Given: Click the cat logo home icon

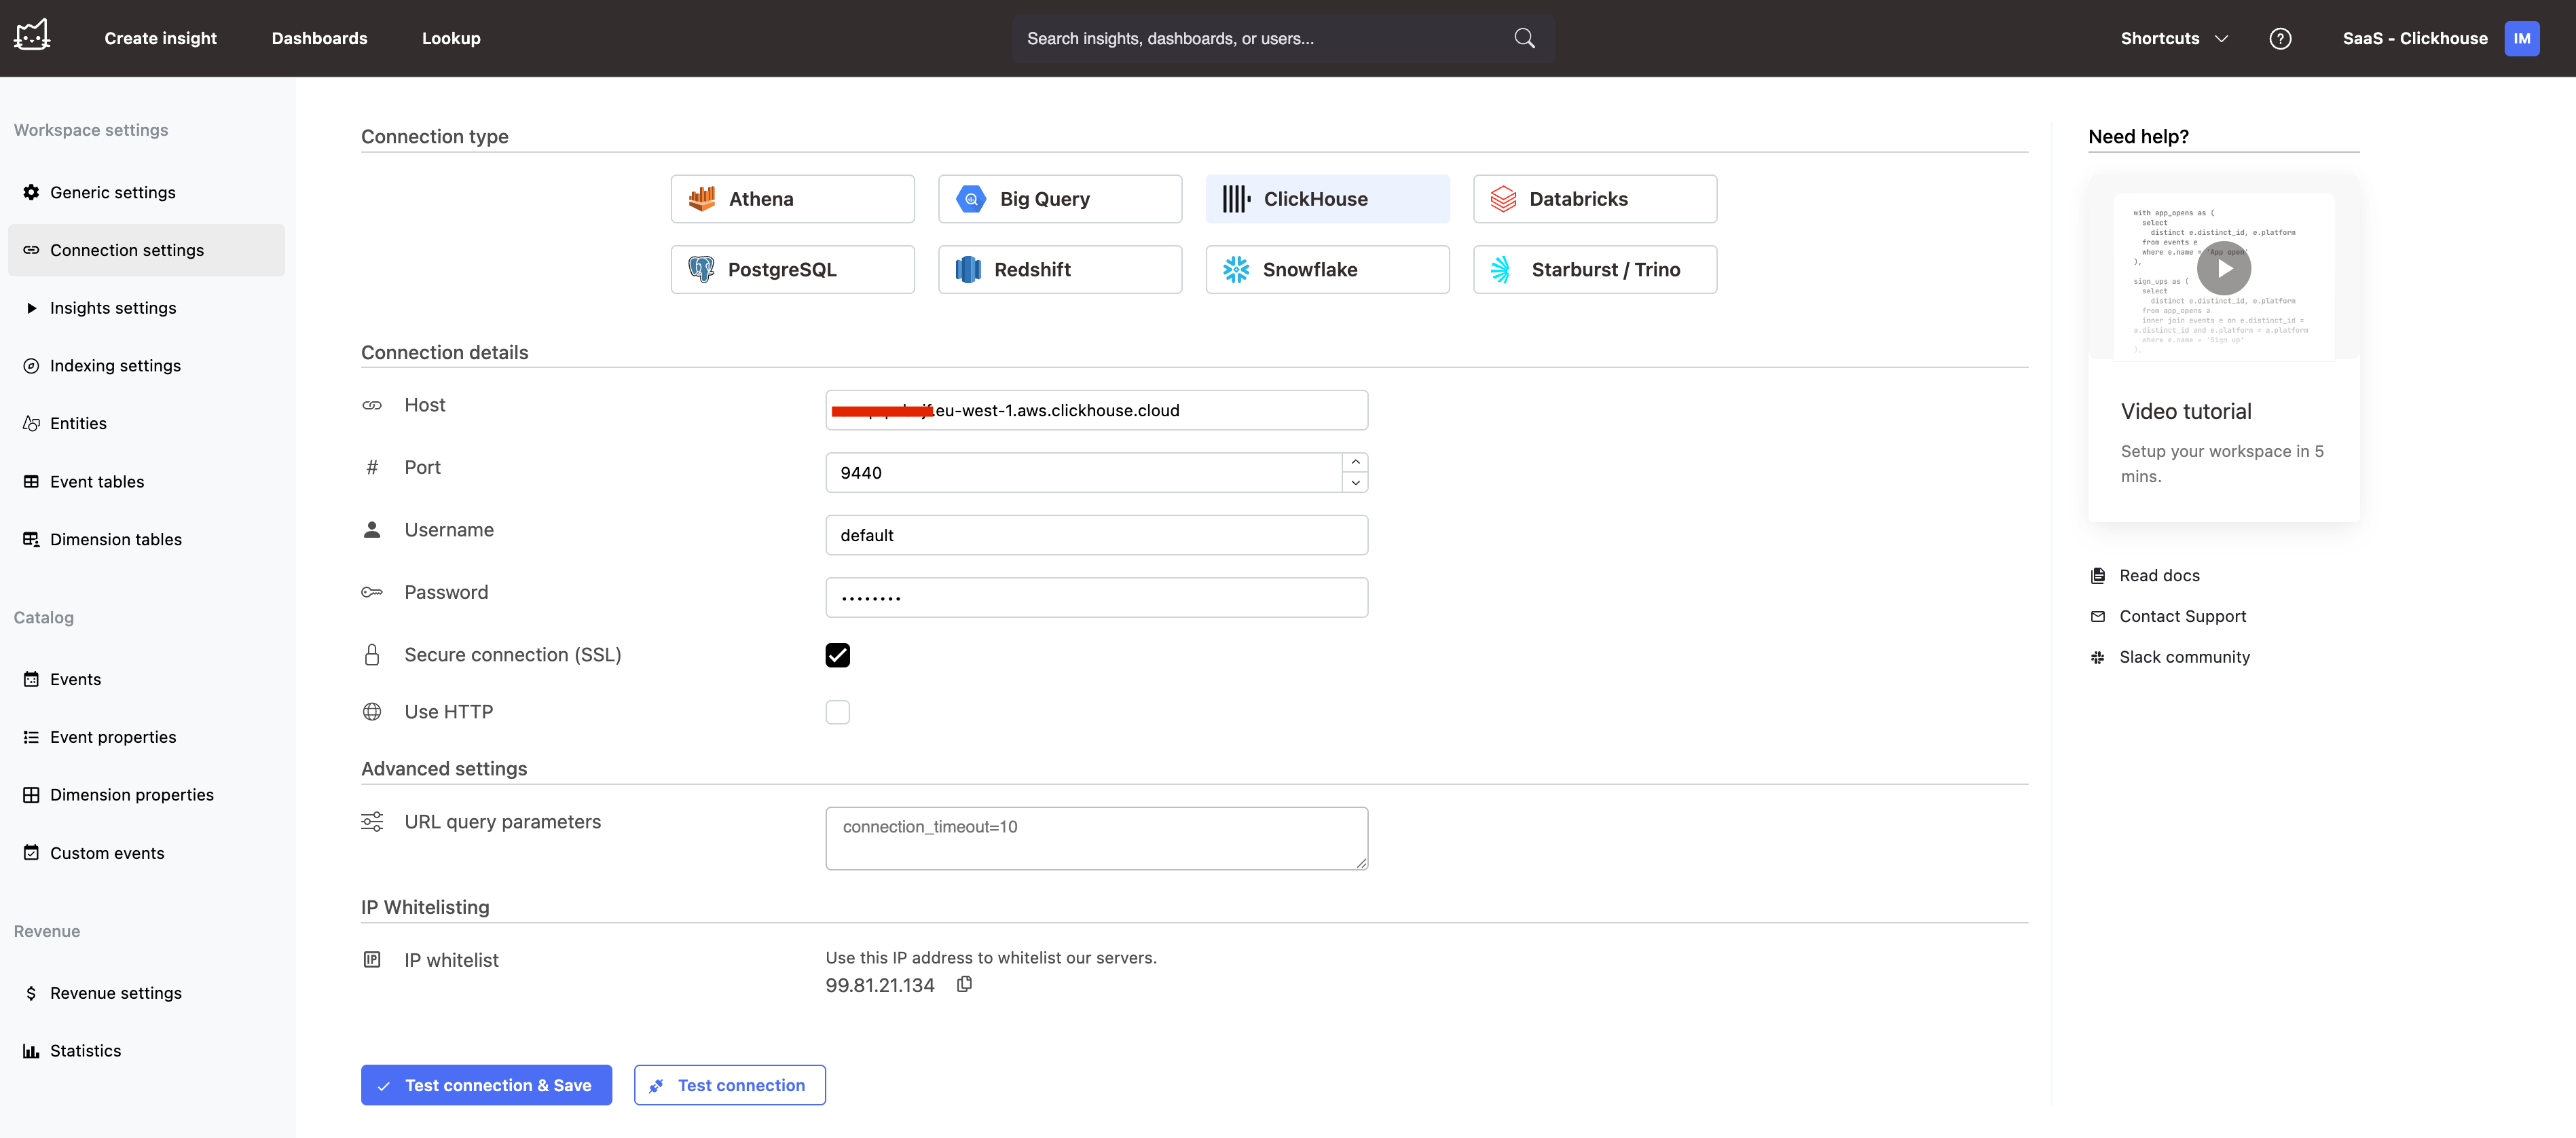Looking at the screenshot, I should pyautogui.click(x=32, y=36).
